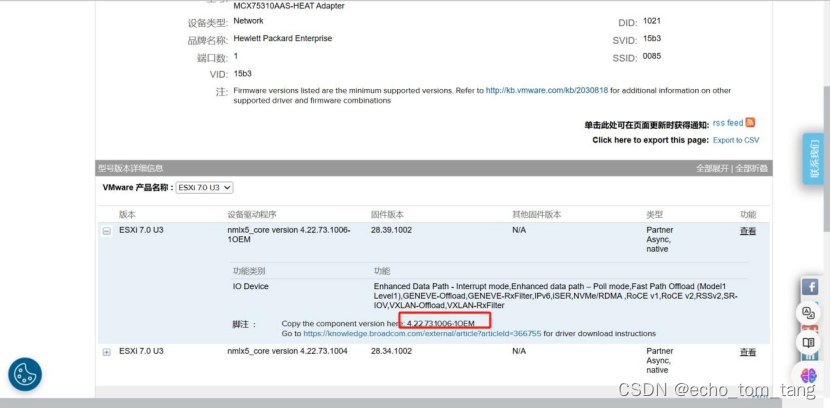Click the reading mode book icon
The width and height of the screenshot is (831, 409).
click(808, 343)
